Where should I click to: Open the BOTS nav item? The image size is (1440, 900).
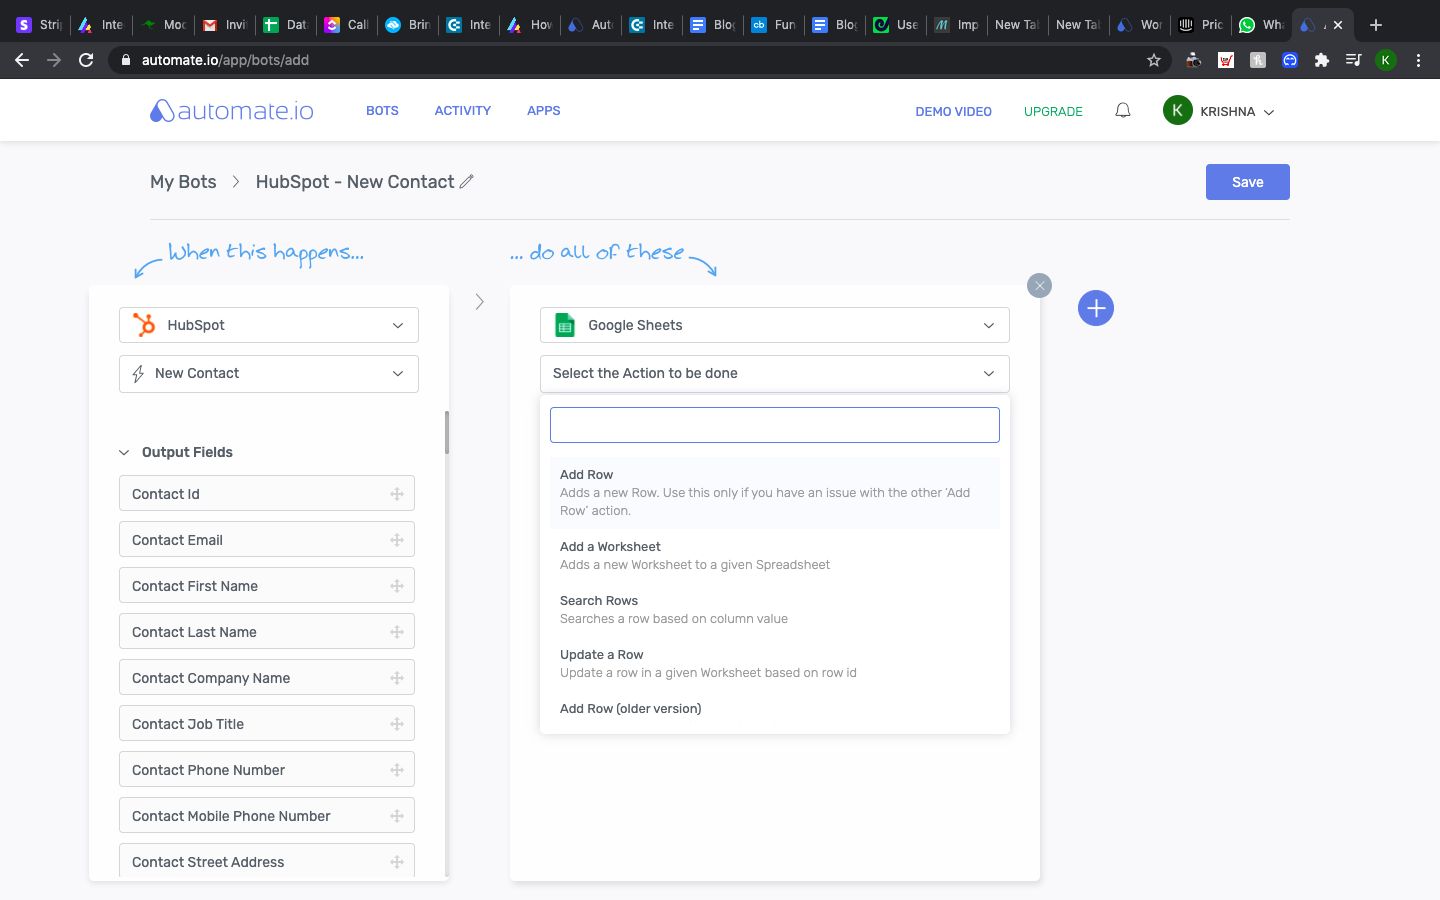(382, 111)
